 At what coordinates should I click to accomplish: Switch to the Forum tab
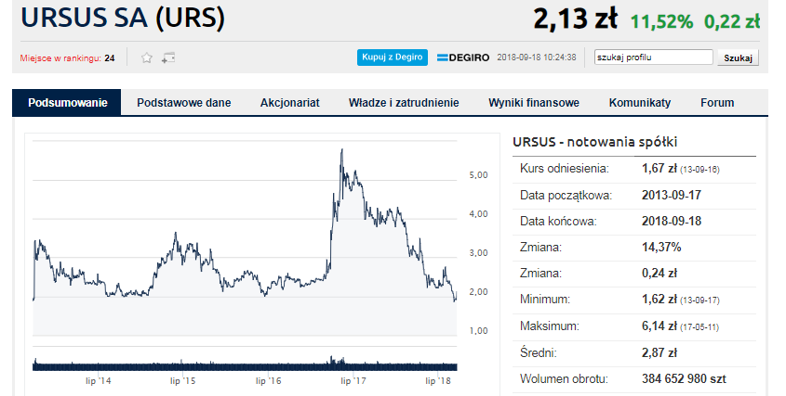coord(717,103)
